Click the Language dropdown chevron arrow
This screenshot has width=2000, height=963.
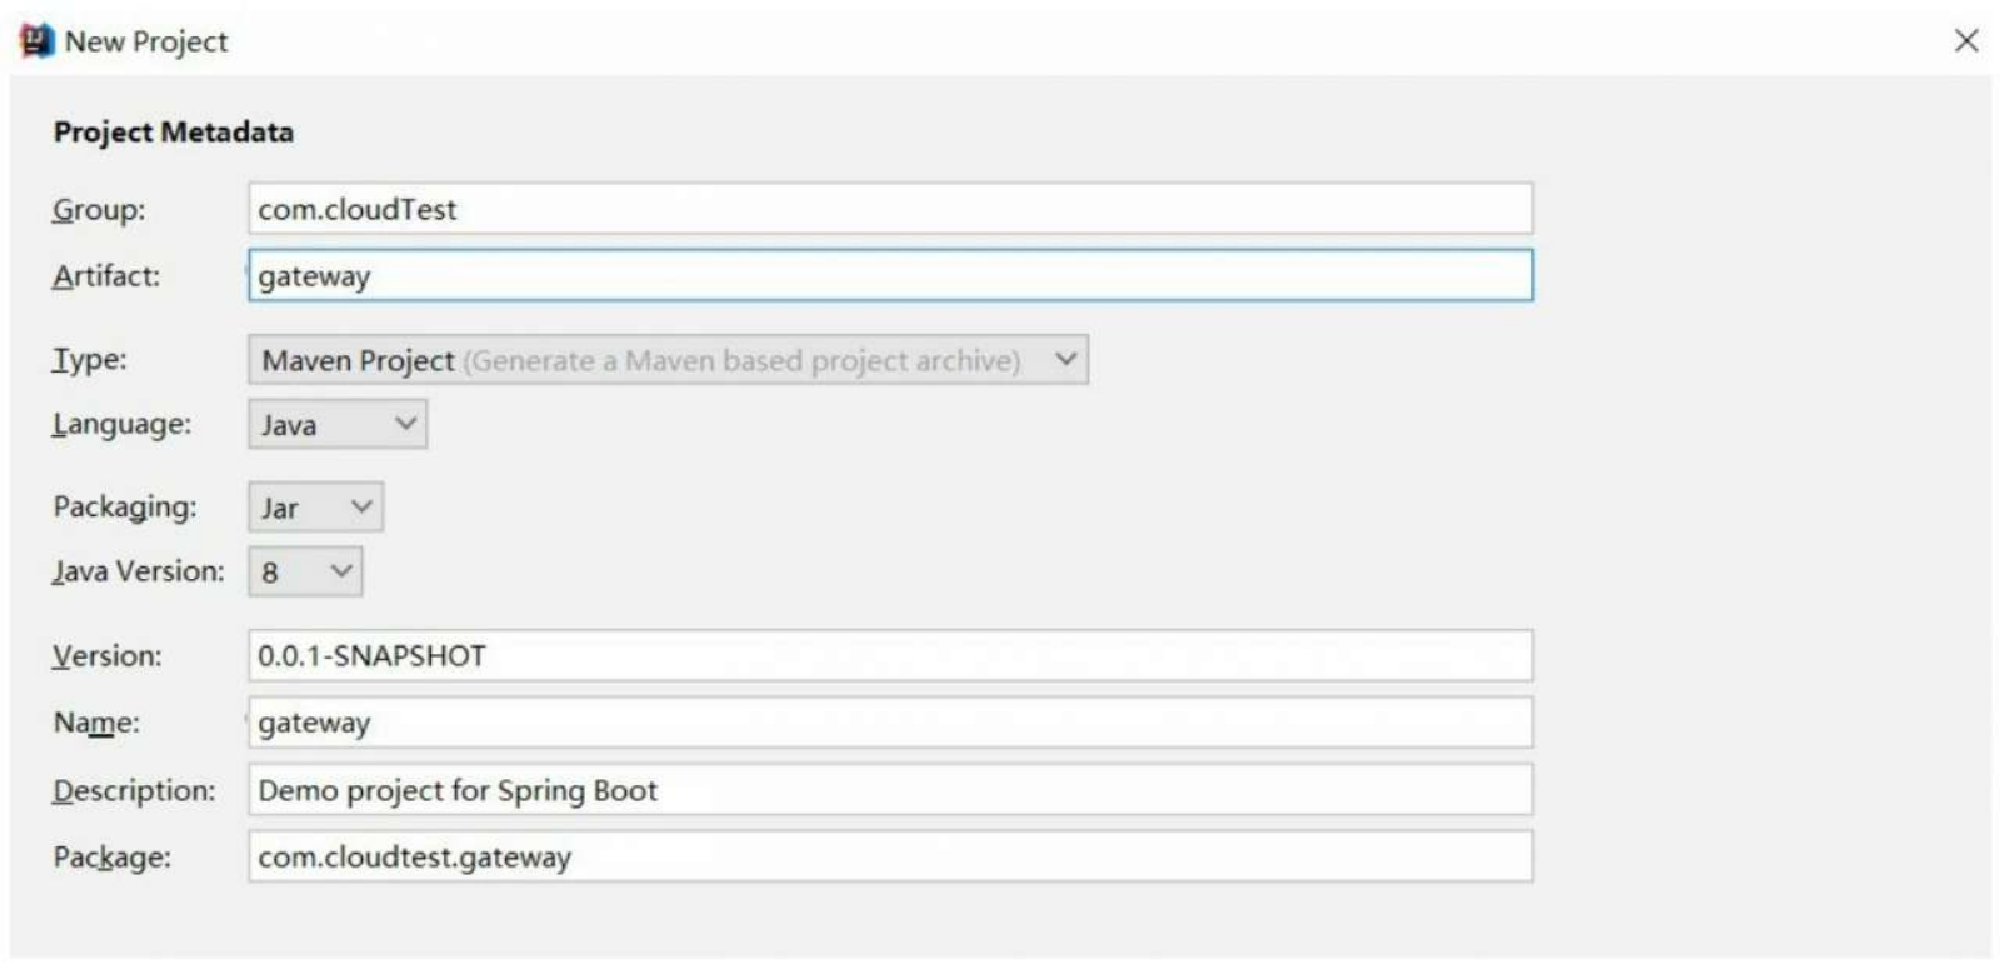(405, 423)
